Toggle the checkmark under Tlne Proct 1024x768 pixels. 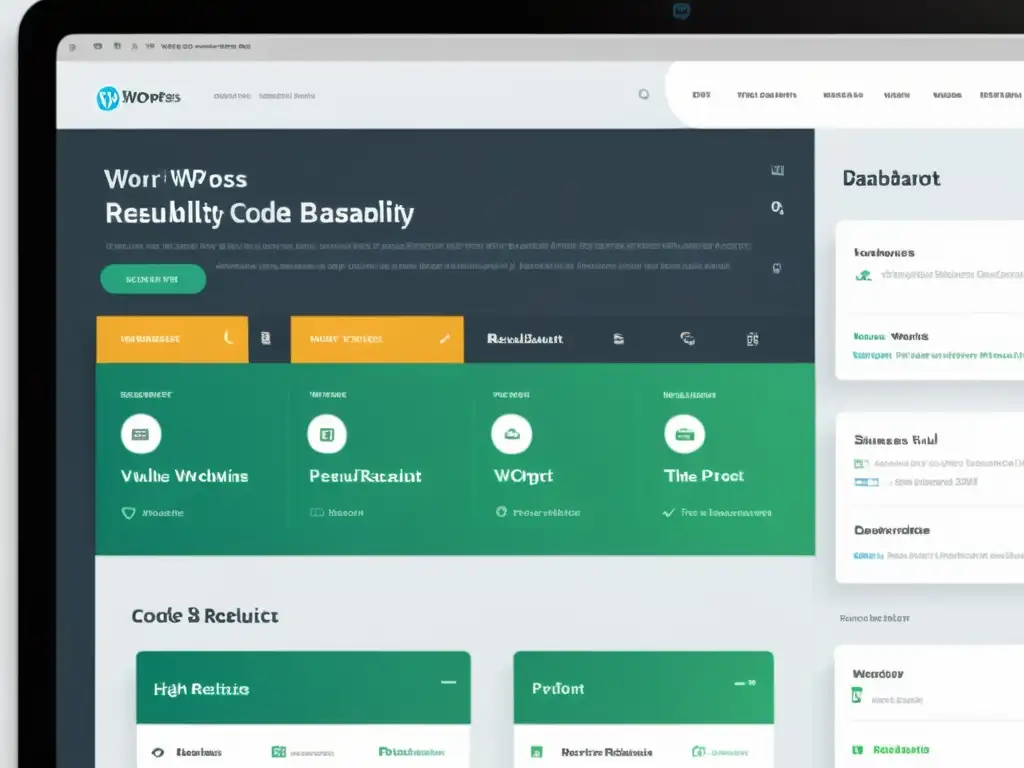(669, 513)
